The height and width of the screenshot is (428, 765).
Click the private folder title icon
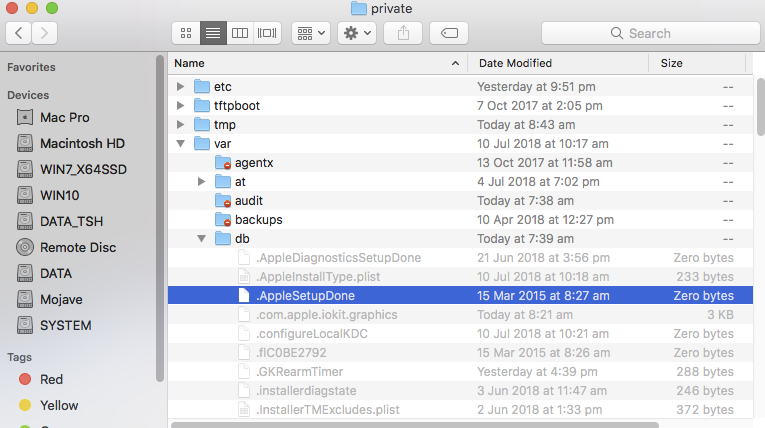359,8
